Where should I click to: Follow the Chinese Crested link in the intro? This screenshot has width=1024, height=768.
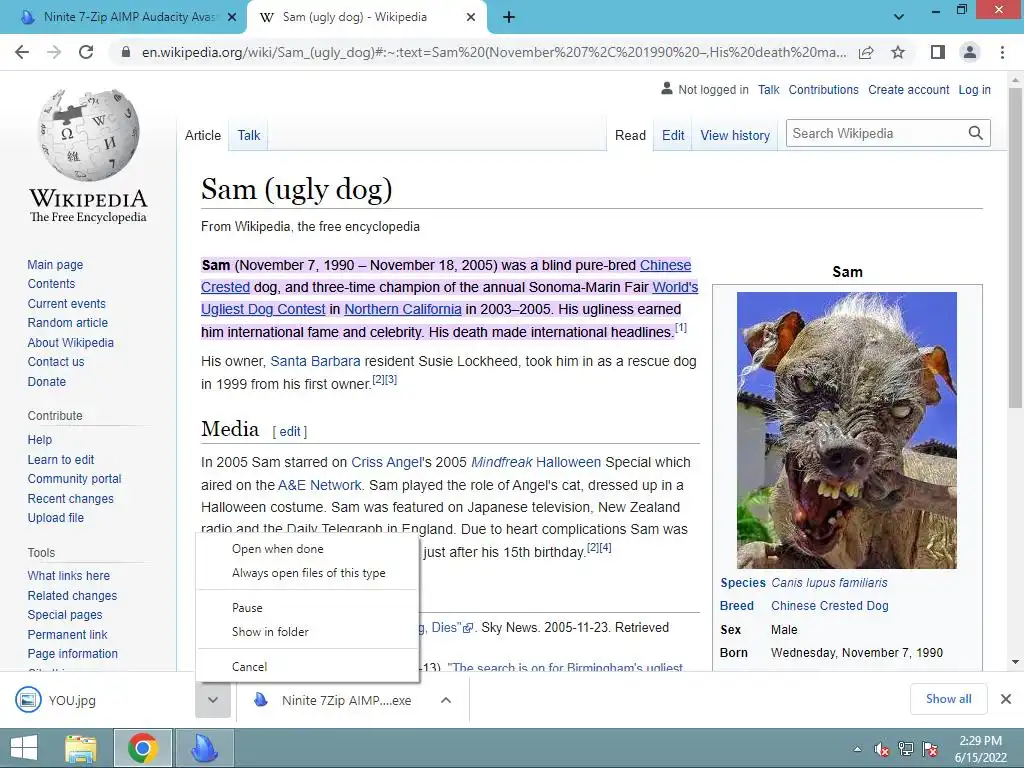click(x=665, y=265)
